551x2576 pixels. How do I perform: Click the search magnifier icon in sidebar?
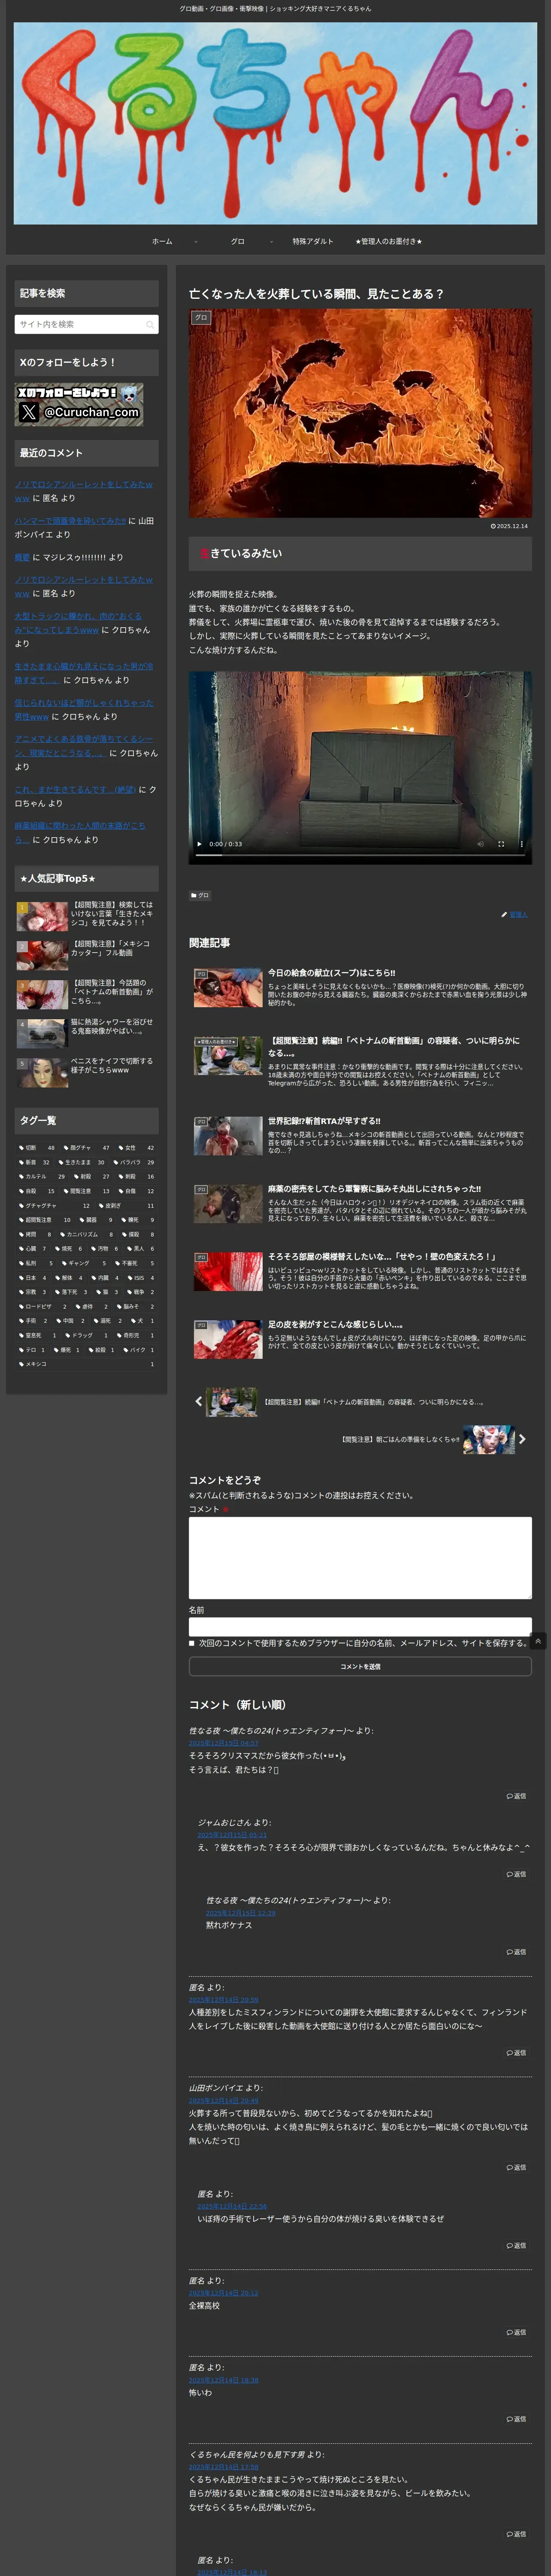pyautogui.click(x=150, y=325)
